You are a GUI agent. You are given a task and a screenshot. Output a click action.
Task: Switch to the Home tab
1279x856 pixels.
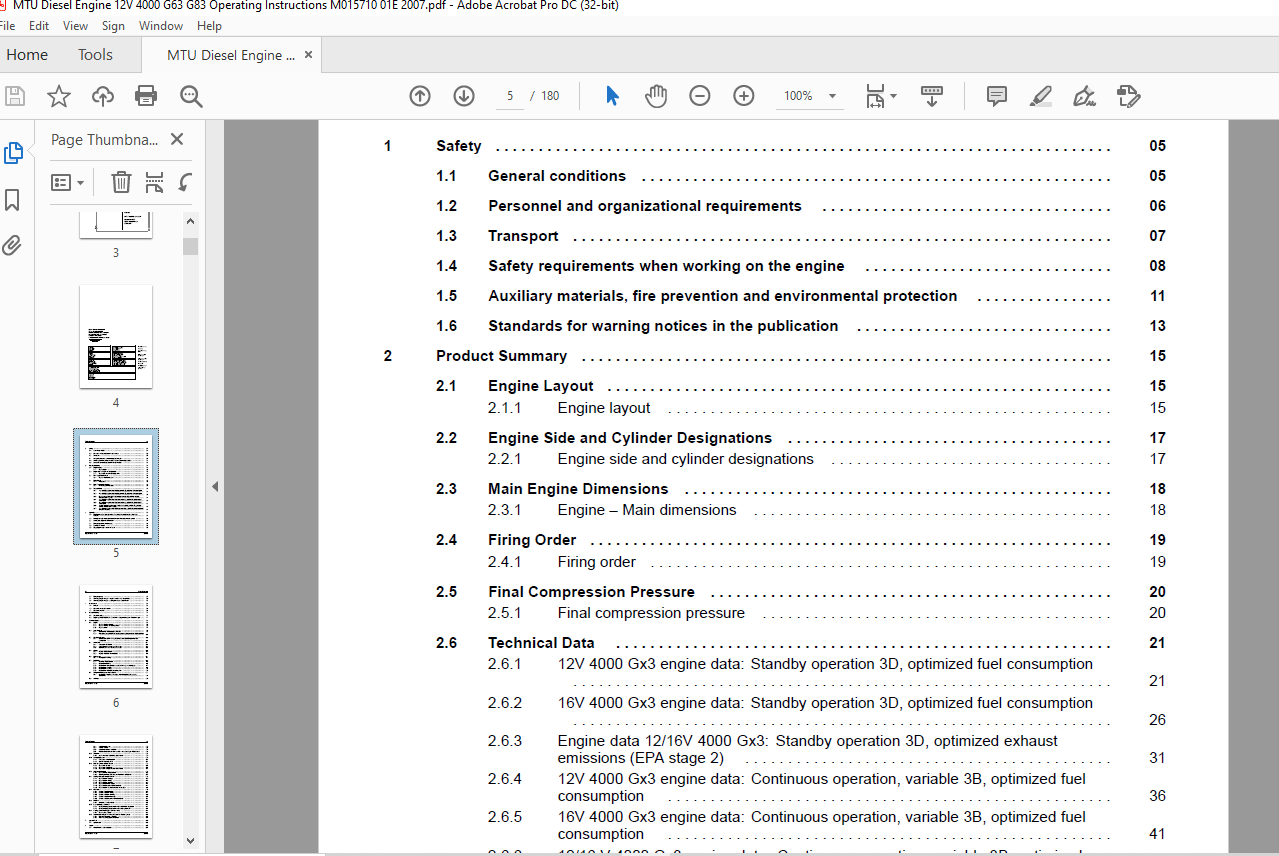(27, 55)
